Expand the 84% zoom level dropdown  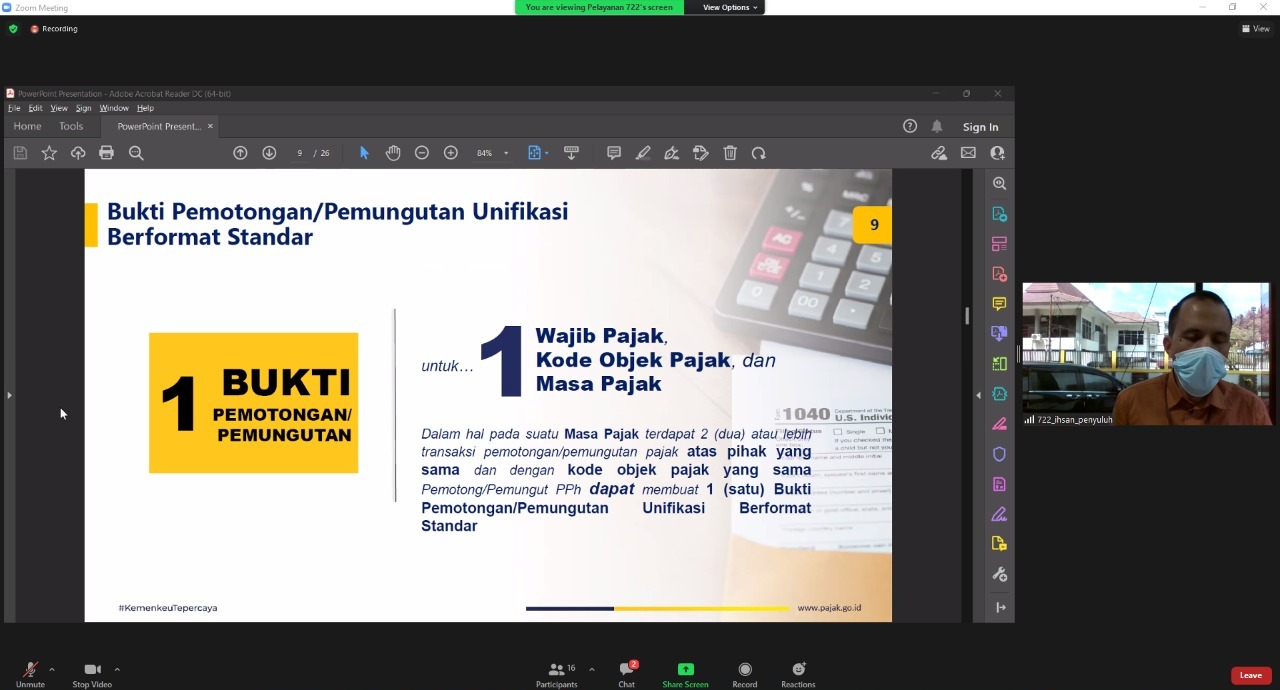pyautogui.click(x=506, y=153)
